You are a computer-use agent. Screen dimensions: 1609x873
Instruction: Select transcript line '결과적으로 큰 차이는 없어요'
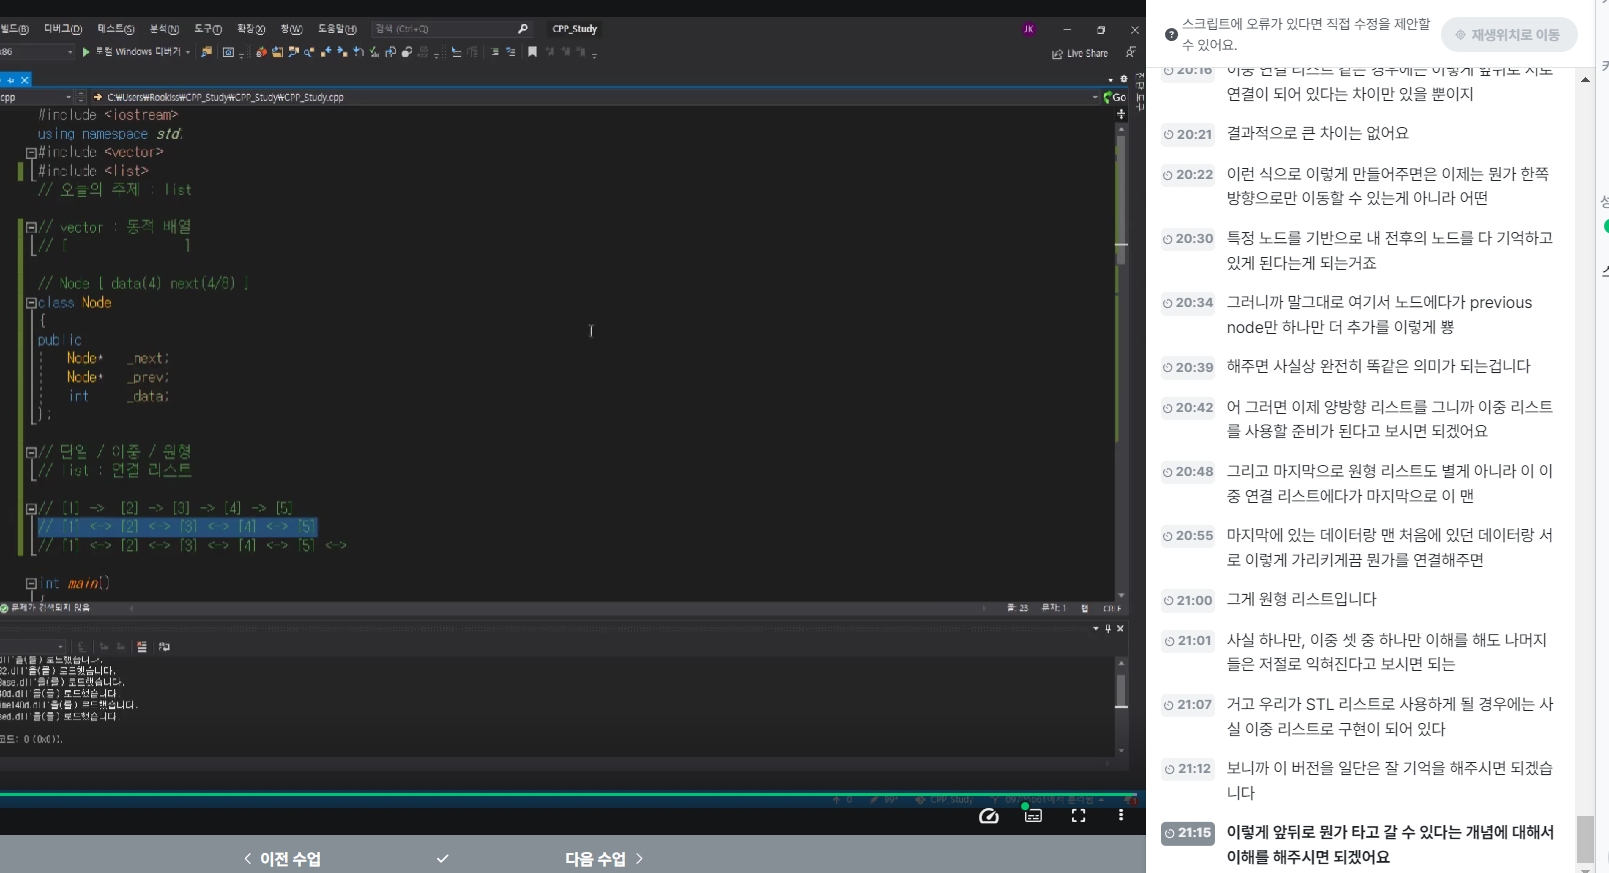coord(1317,133)
